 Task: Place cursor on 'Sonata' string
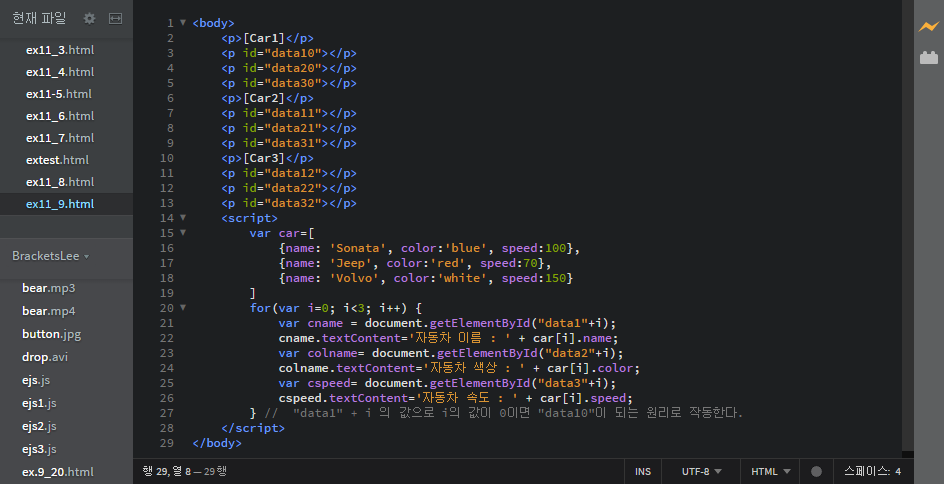pyautogui.click(x=358, y=248)
